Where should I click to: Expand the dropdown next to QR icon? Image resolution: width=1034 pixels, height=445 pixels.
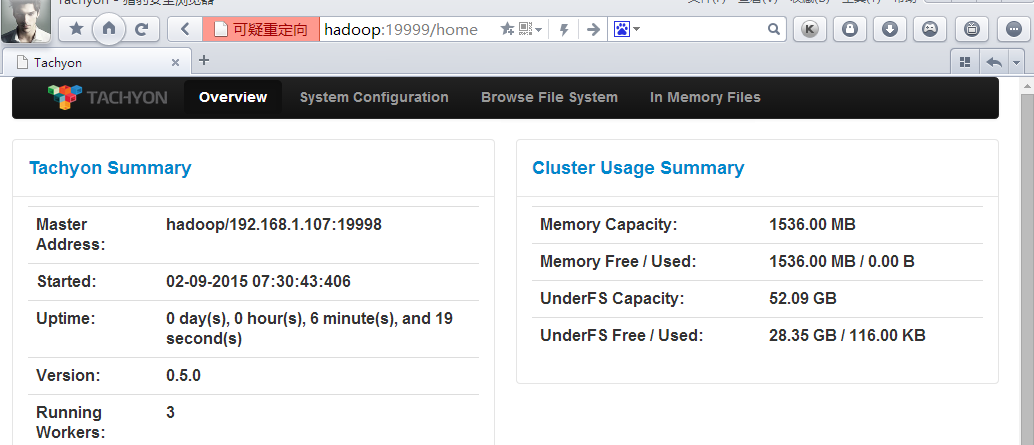(x=539, y=30)
